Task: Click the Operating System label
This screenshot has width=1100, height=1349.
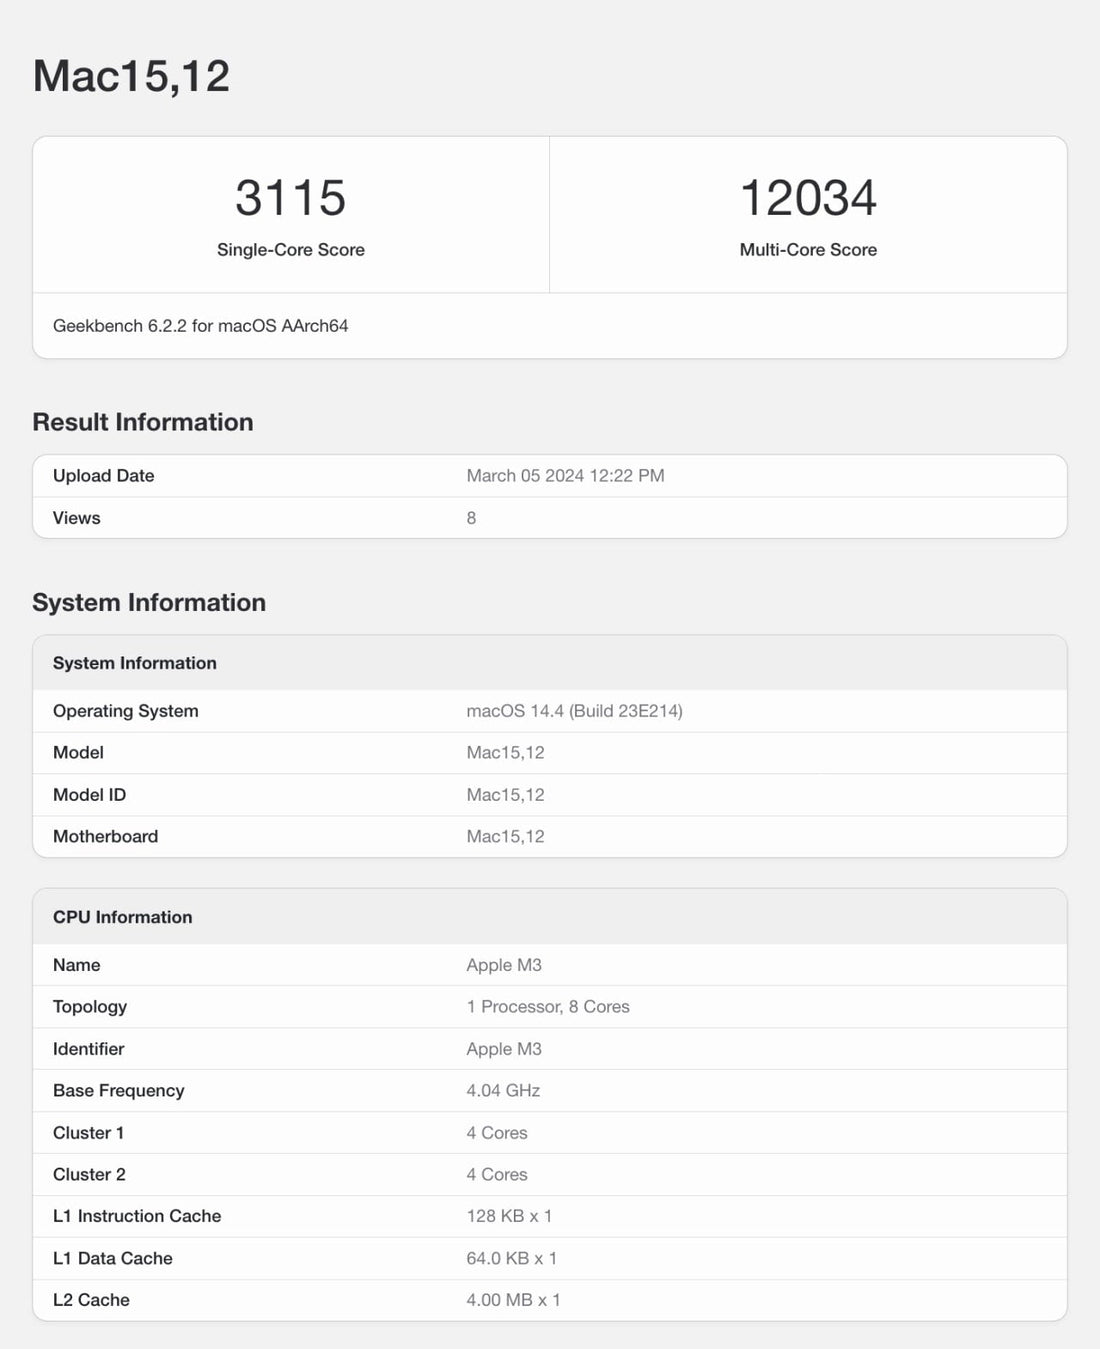Action: [125, 711]
